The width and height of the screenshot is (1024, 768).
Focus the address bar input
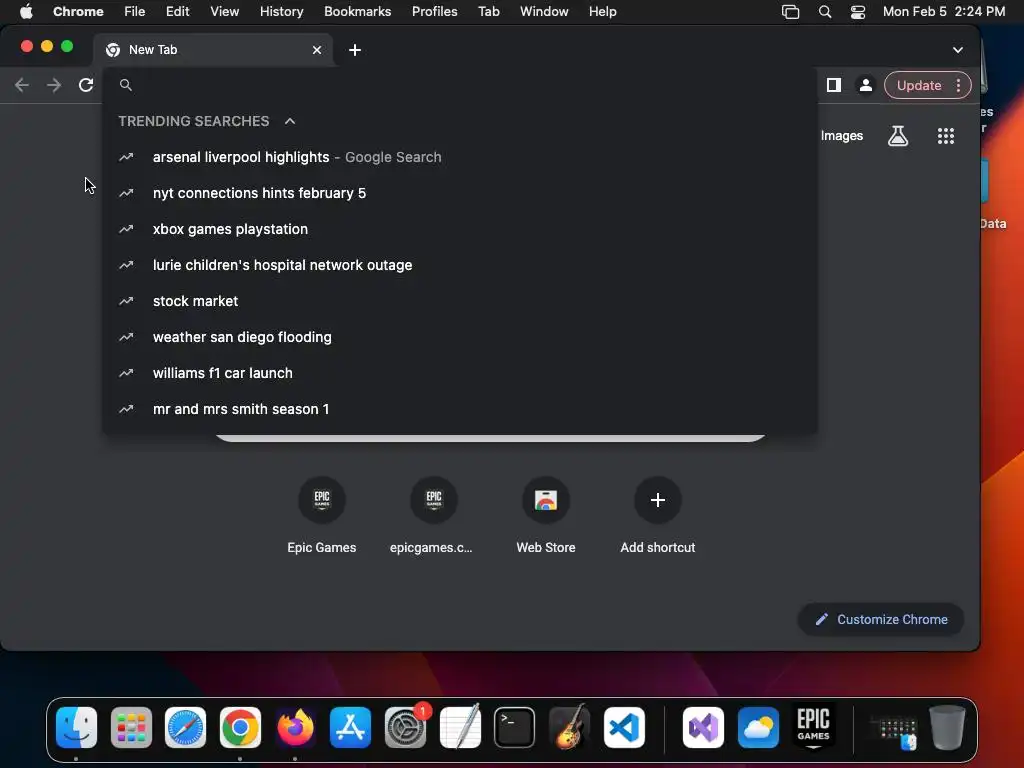coord(460,85)
